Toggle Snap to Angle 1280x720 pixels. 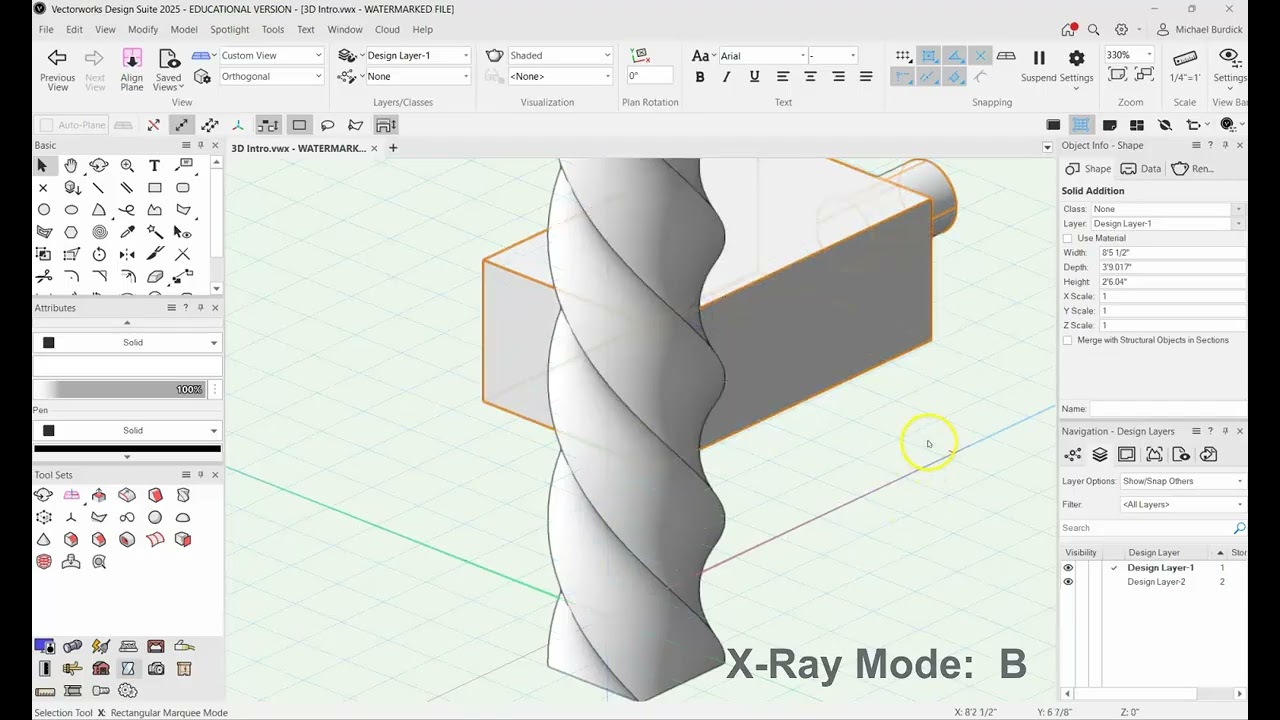tap(955, 56)
